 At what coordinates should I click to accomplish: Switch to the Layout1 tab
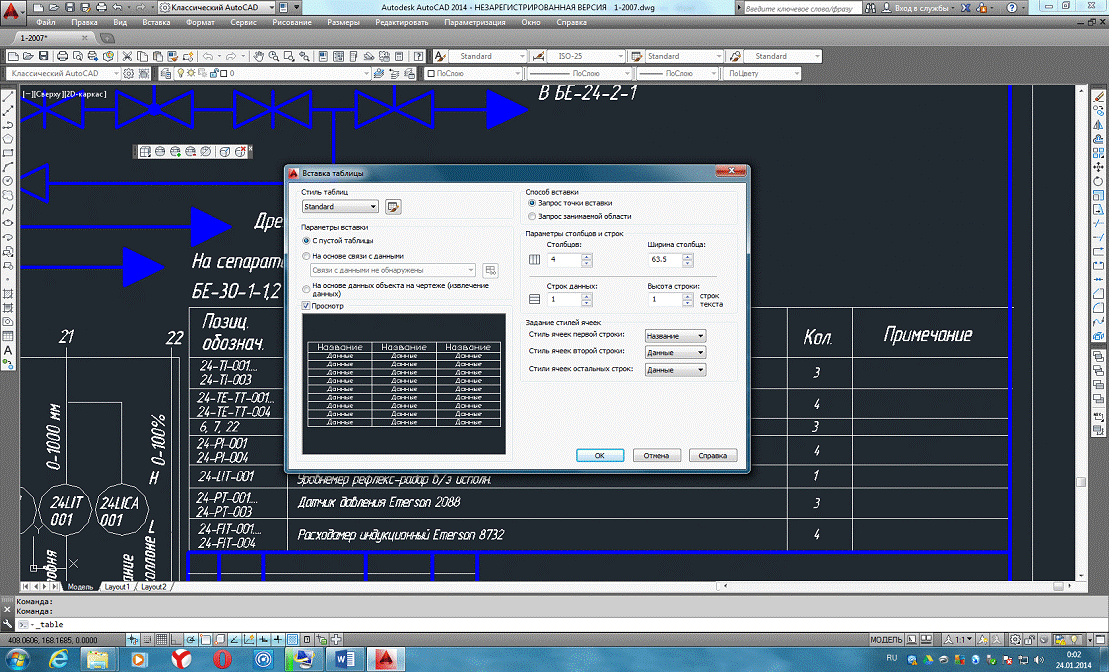tap(118, 587)
